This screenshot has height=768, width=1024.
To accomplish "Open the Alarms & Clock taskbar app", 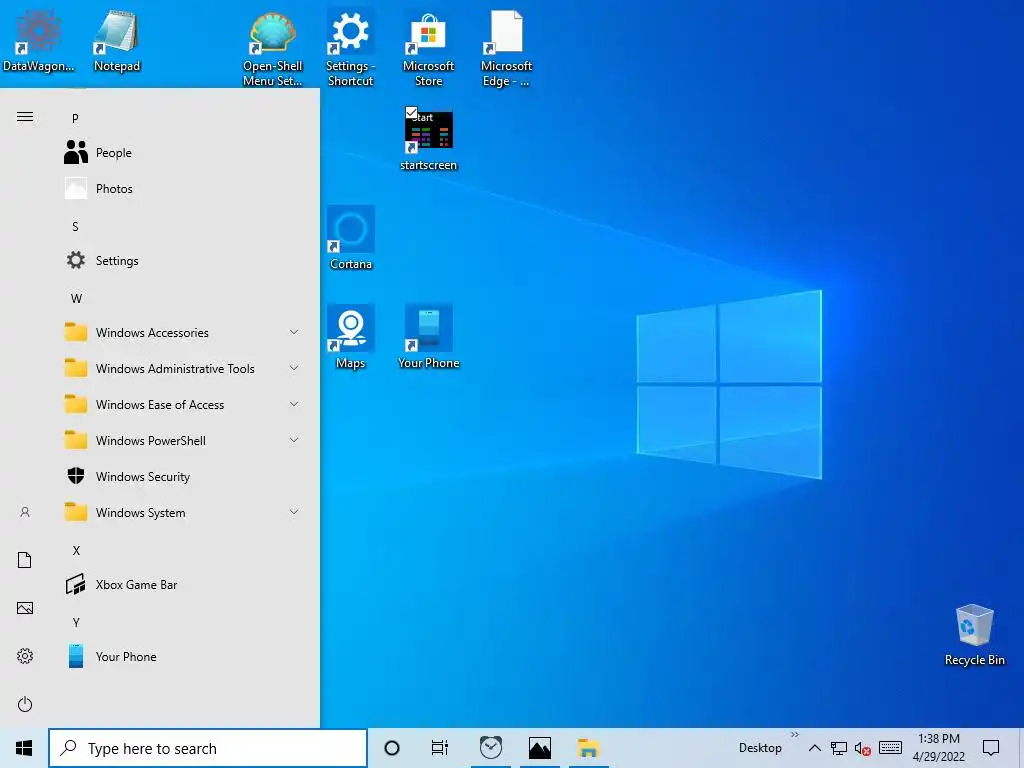I will (x=490, y=748).
